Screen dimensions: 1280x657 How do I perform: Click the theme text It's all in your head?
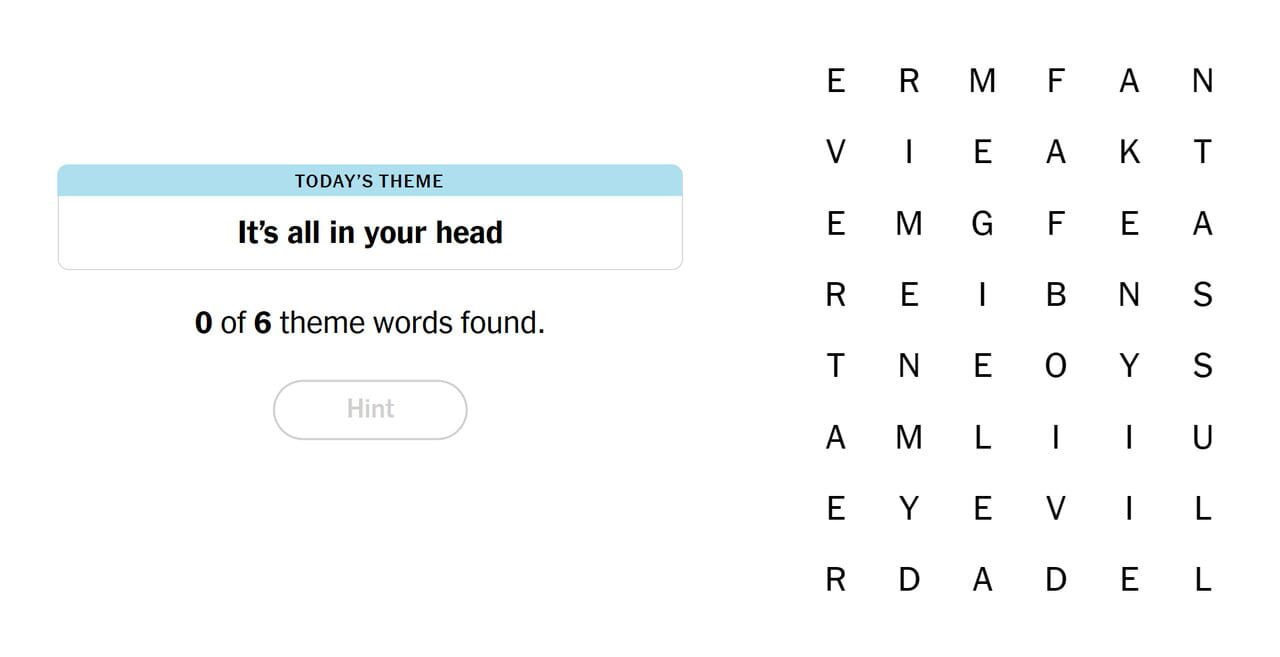pos(370,232)
